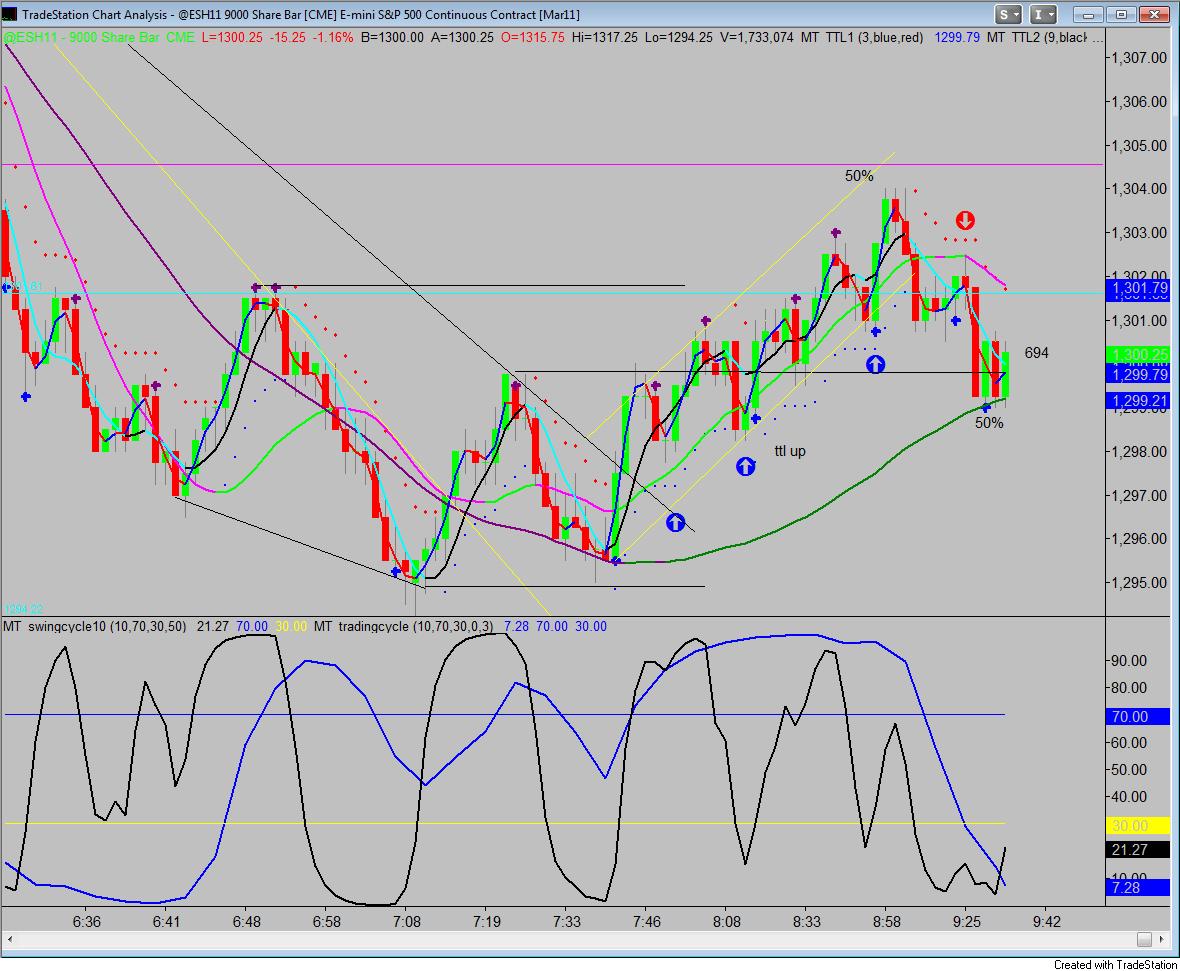This screenshot has width=1180, height=971.
Task: Select the blue up-arrow beside 'ttl up'
Action: [745, 467]
